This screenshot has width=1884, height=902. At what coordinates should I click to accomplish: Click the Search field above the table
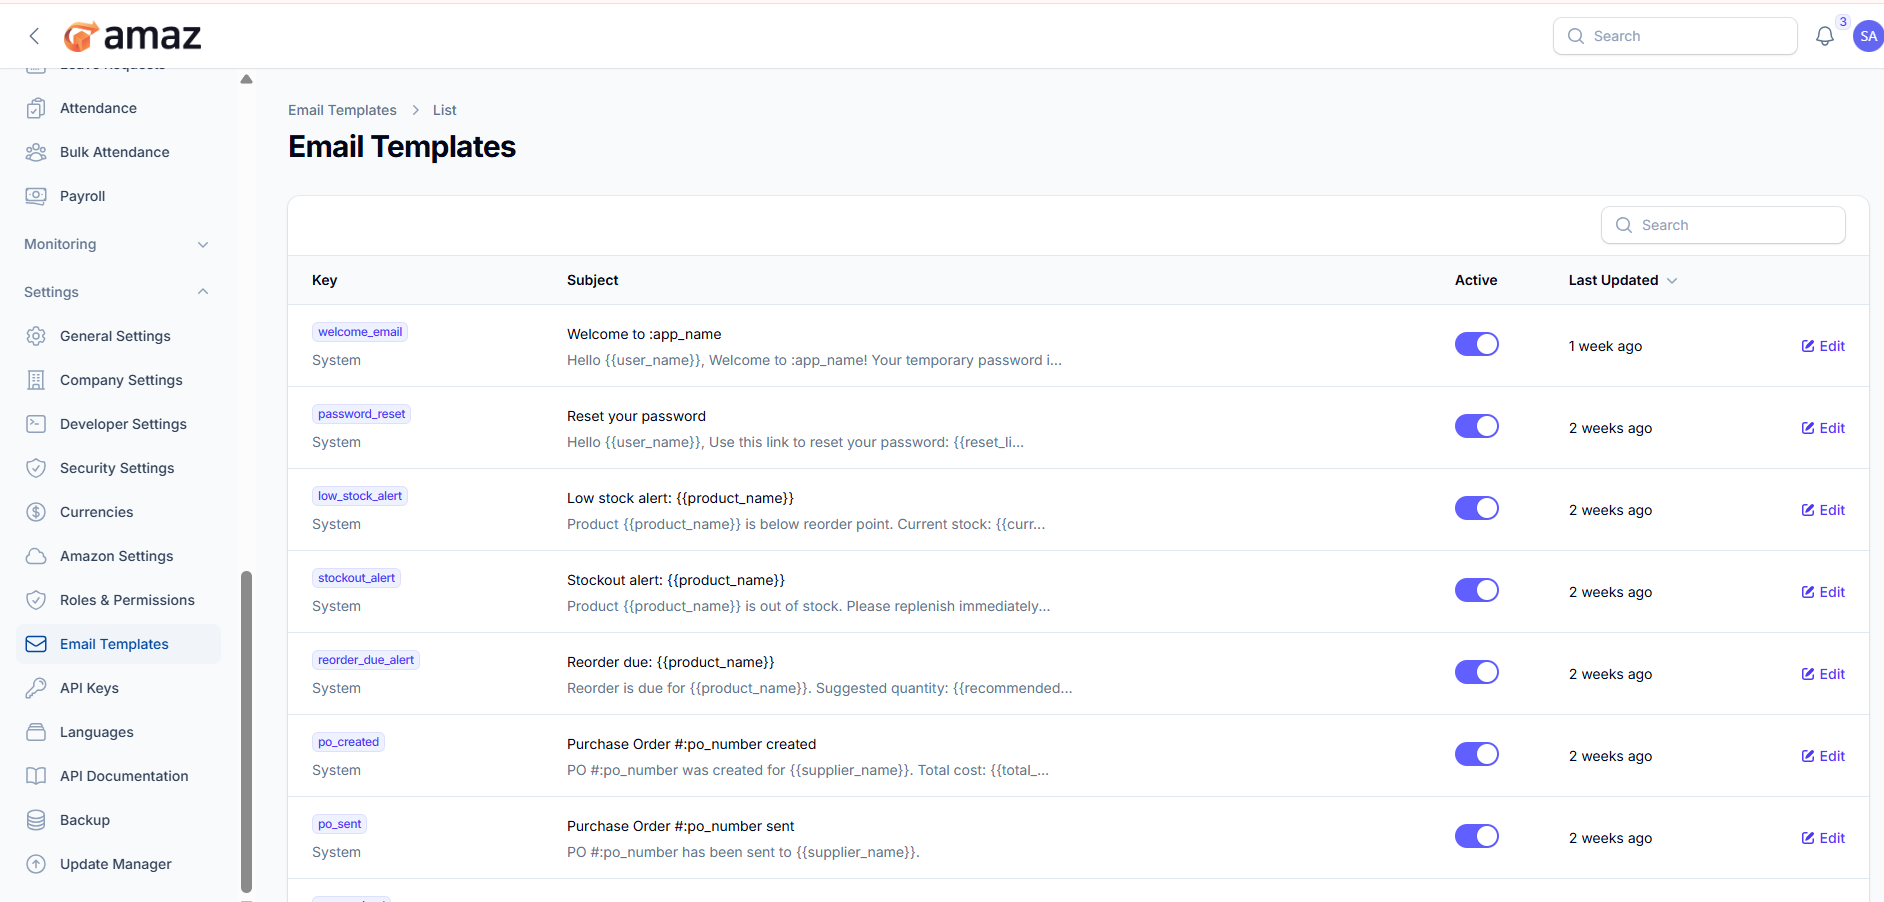tap(1723, 225)
